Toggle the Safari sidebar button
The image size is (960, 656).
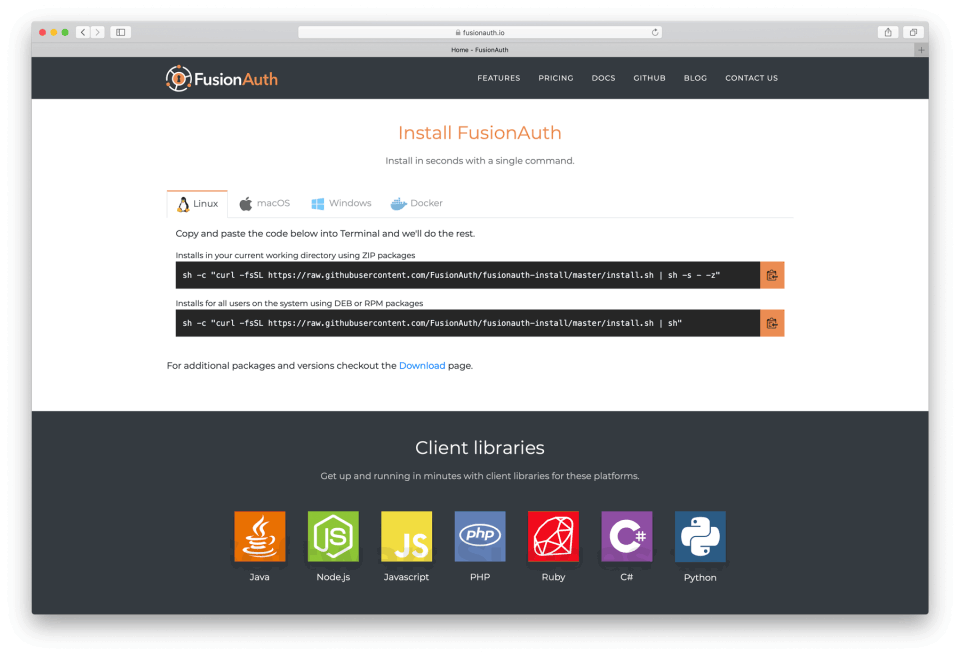coord(121,32)
